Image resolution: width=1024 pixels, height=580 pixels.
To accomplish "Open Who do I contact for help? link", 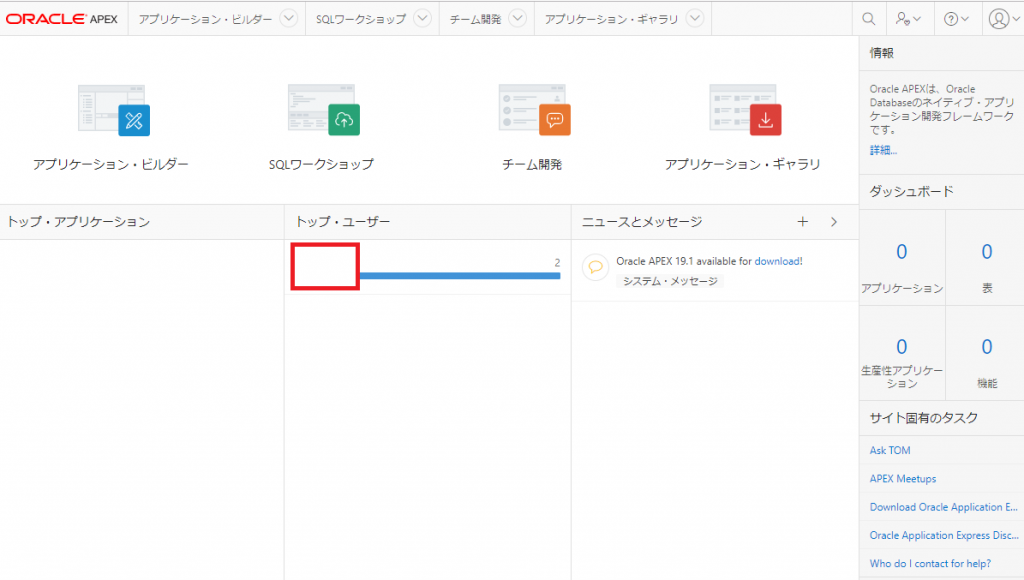I will 930,563.
